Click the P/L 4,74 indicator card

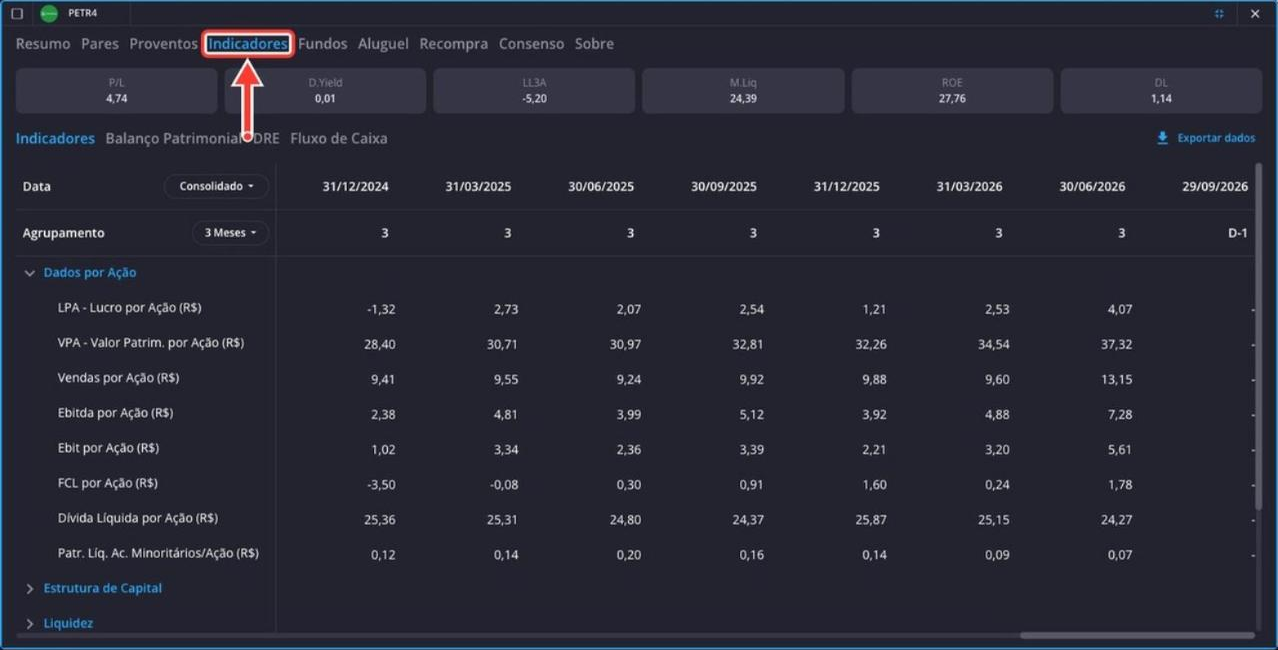[117, 91]
